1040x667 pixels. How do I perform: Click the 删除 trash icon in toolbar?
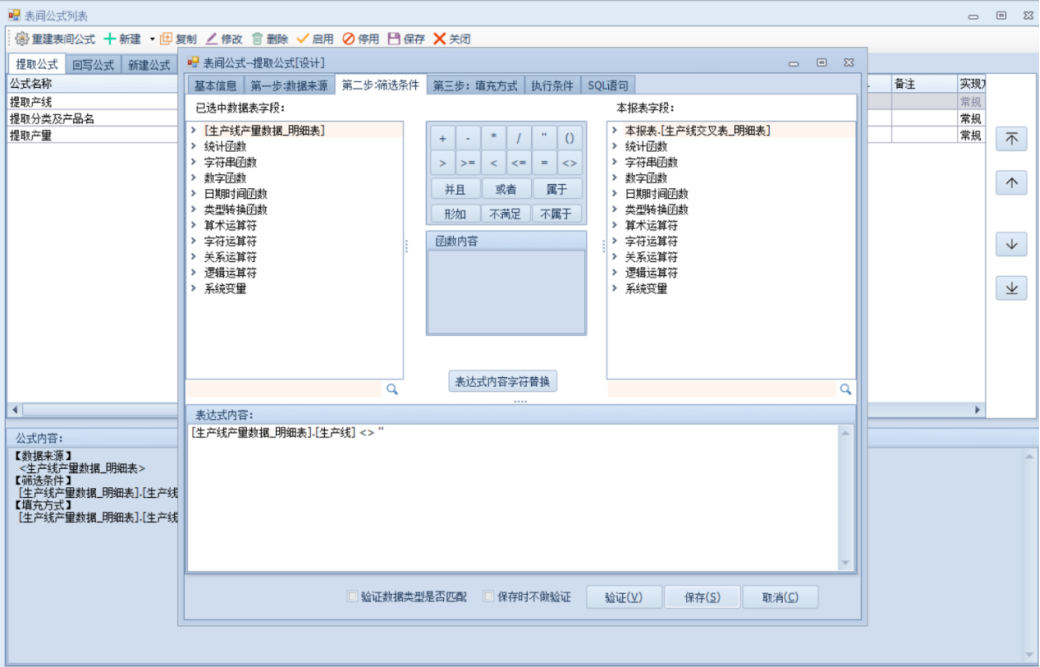(257, 39)
